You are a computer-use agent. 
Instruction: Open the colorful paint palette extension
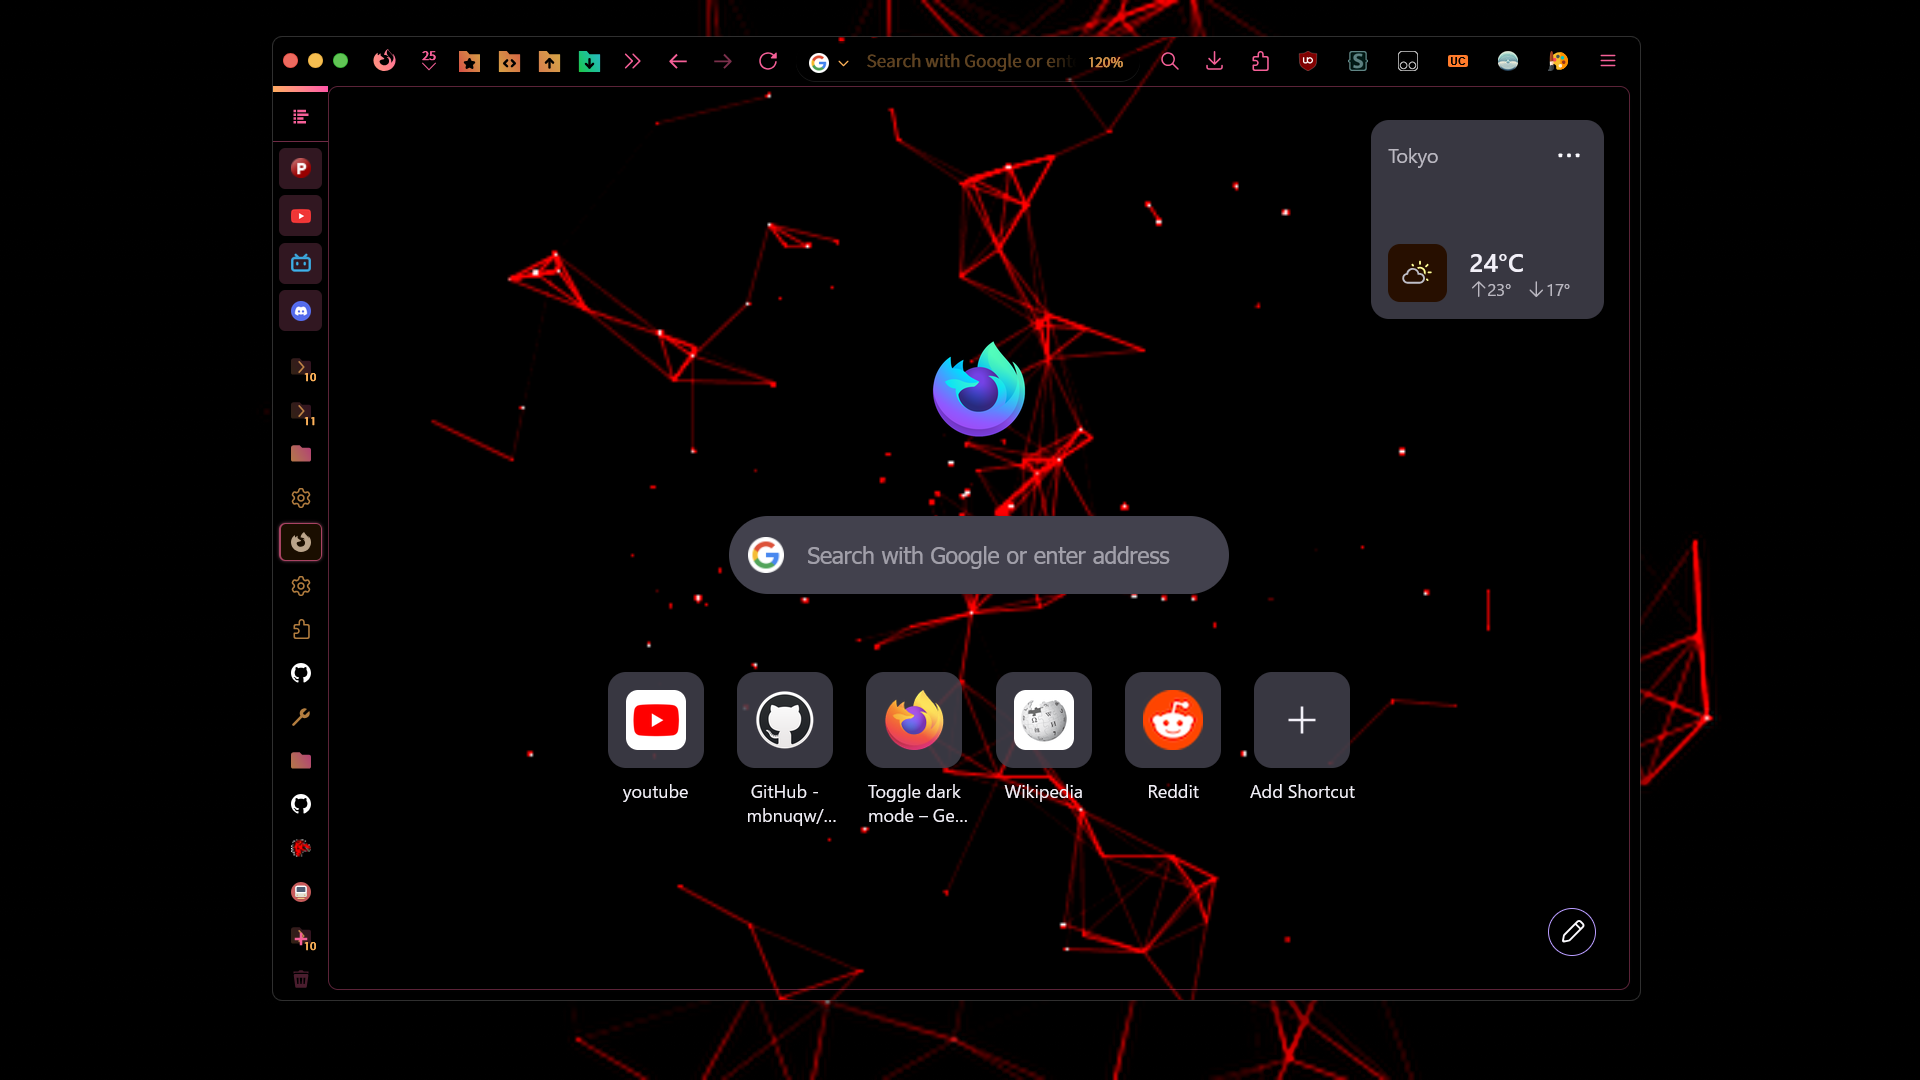pyautogui.click(x=1558, y=61)
